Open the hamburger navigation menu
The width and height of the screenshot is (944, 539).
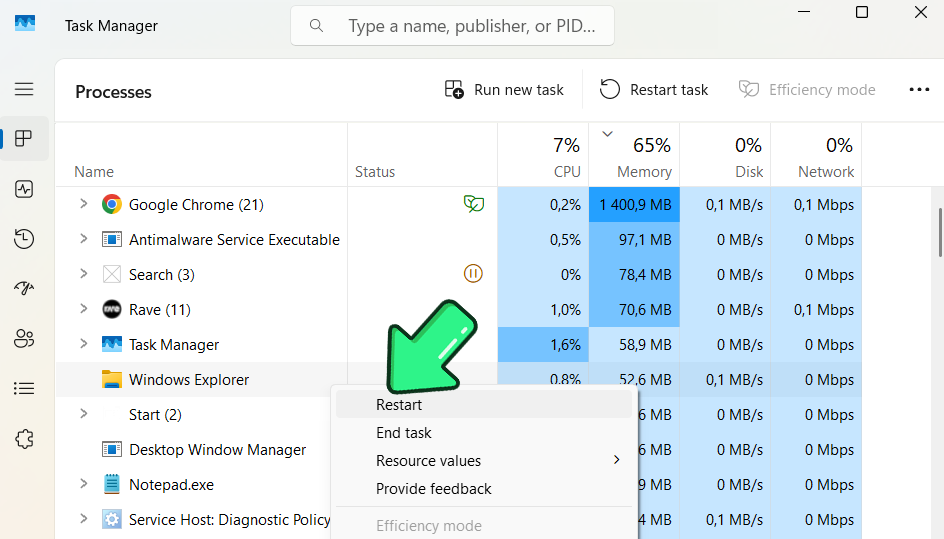pos(24,89)
